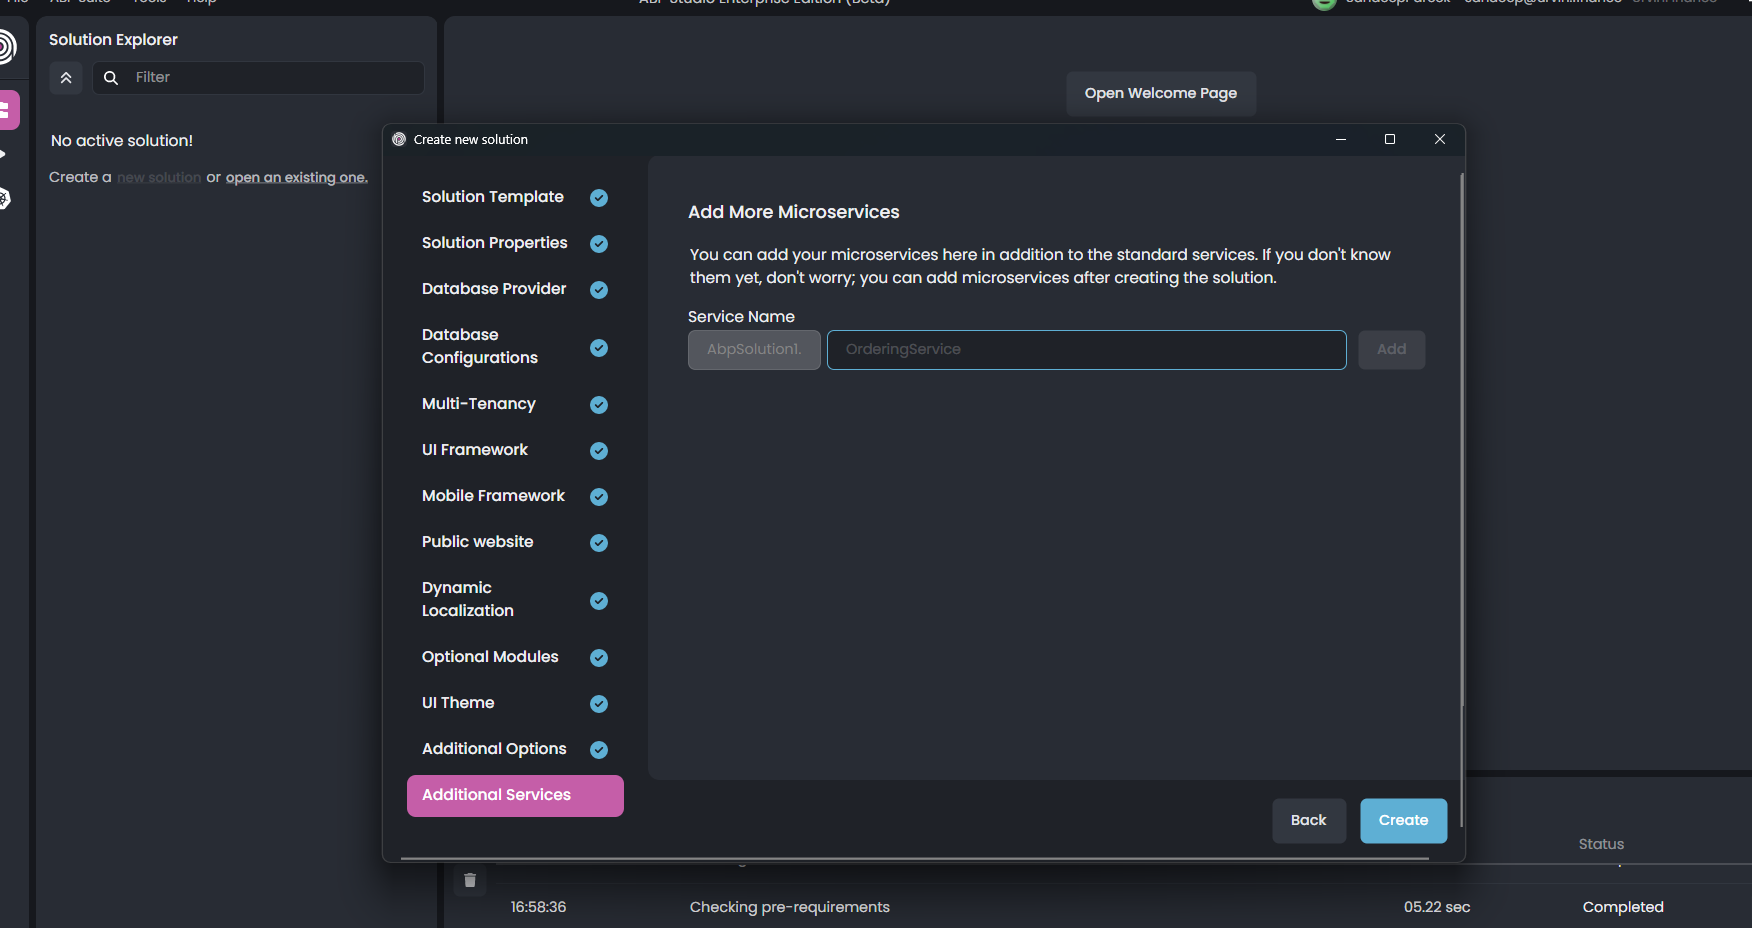
Task: Click the dialog's ABP icon in title bar
Action: (x=399, y=140)
